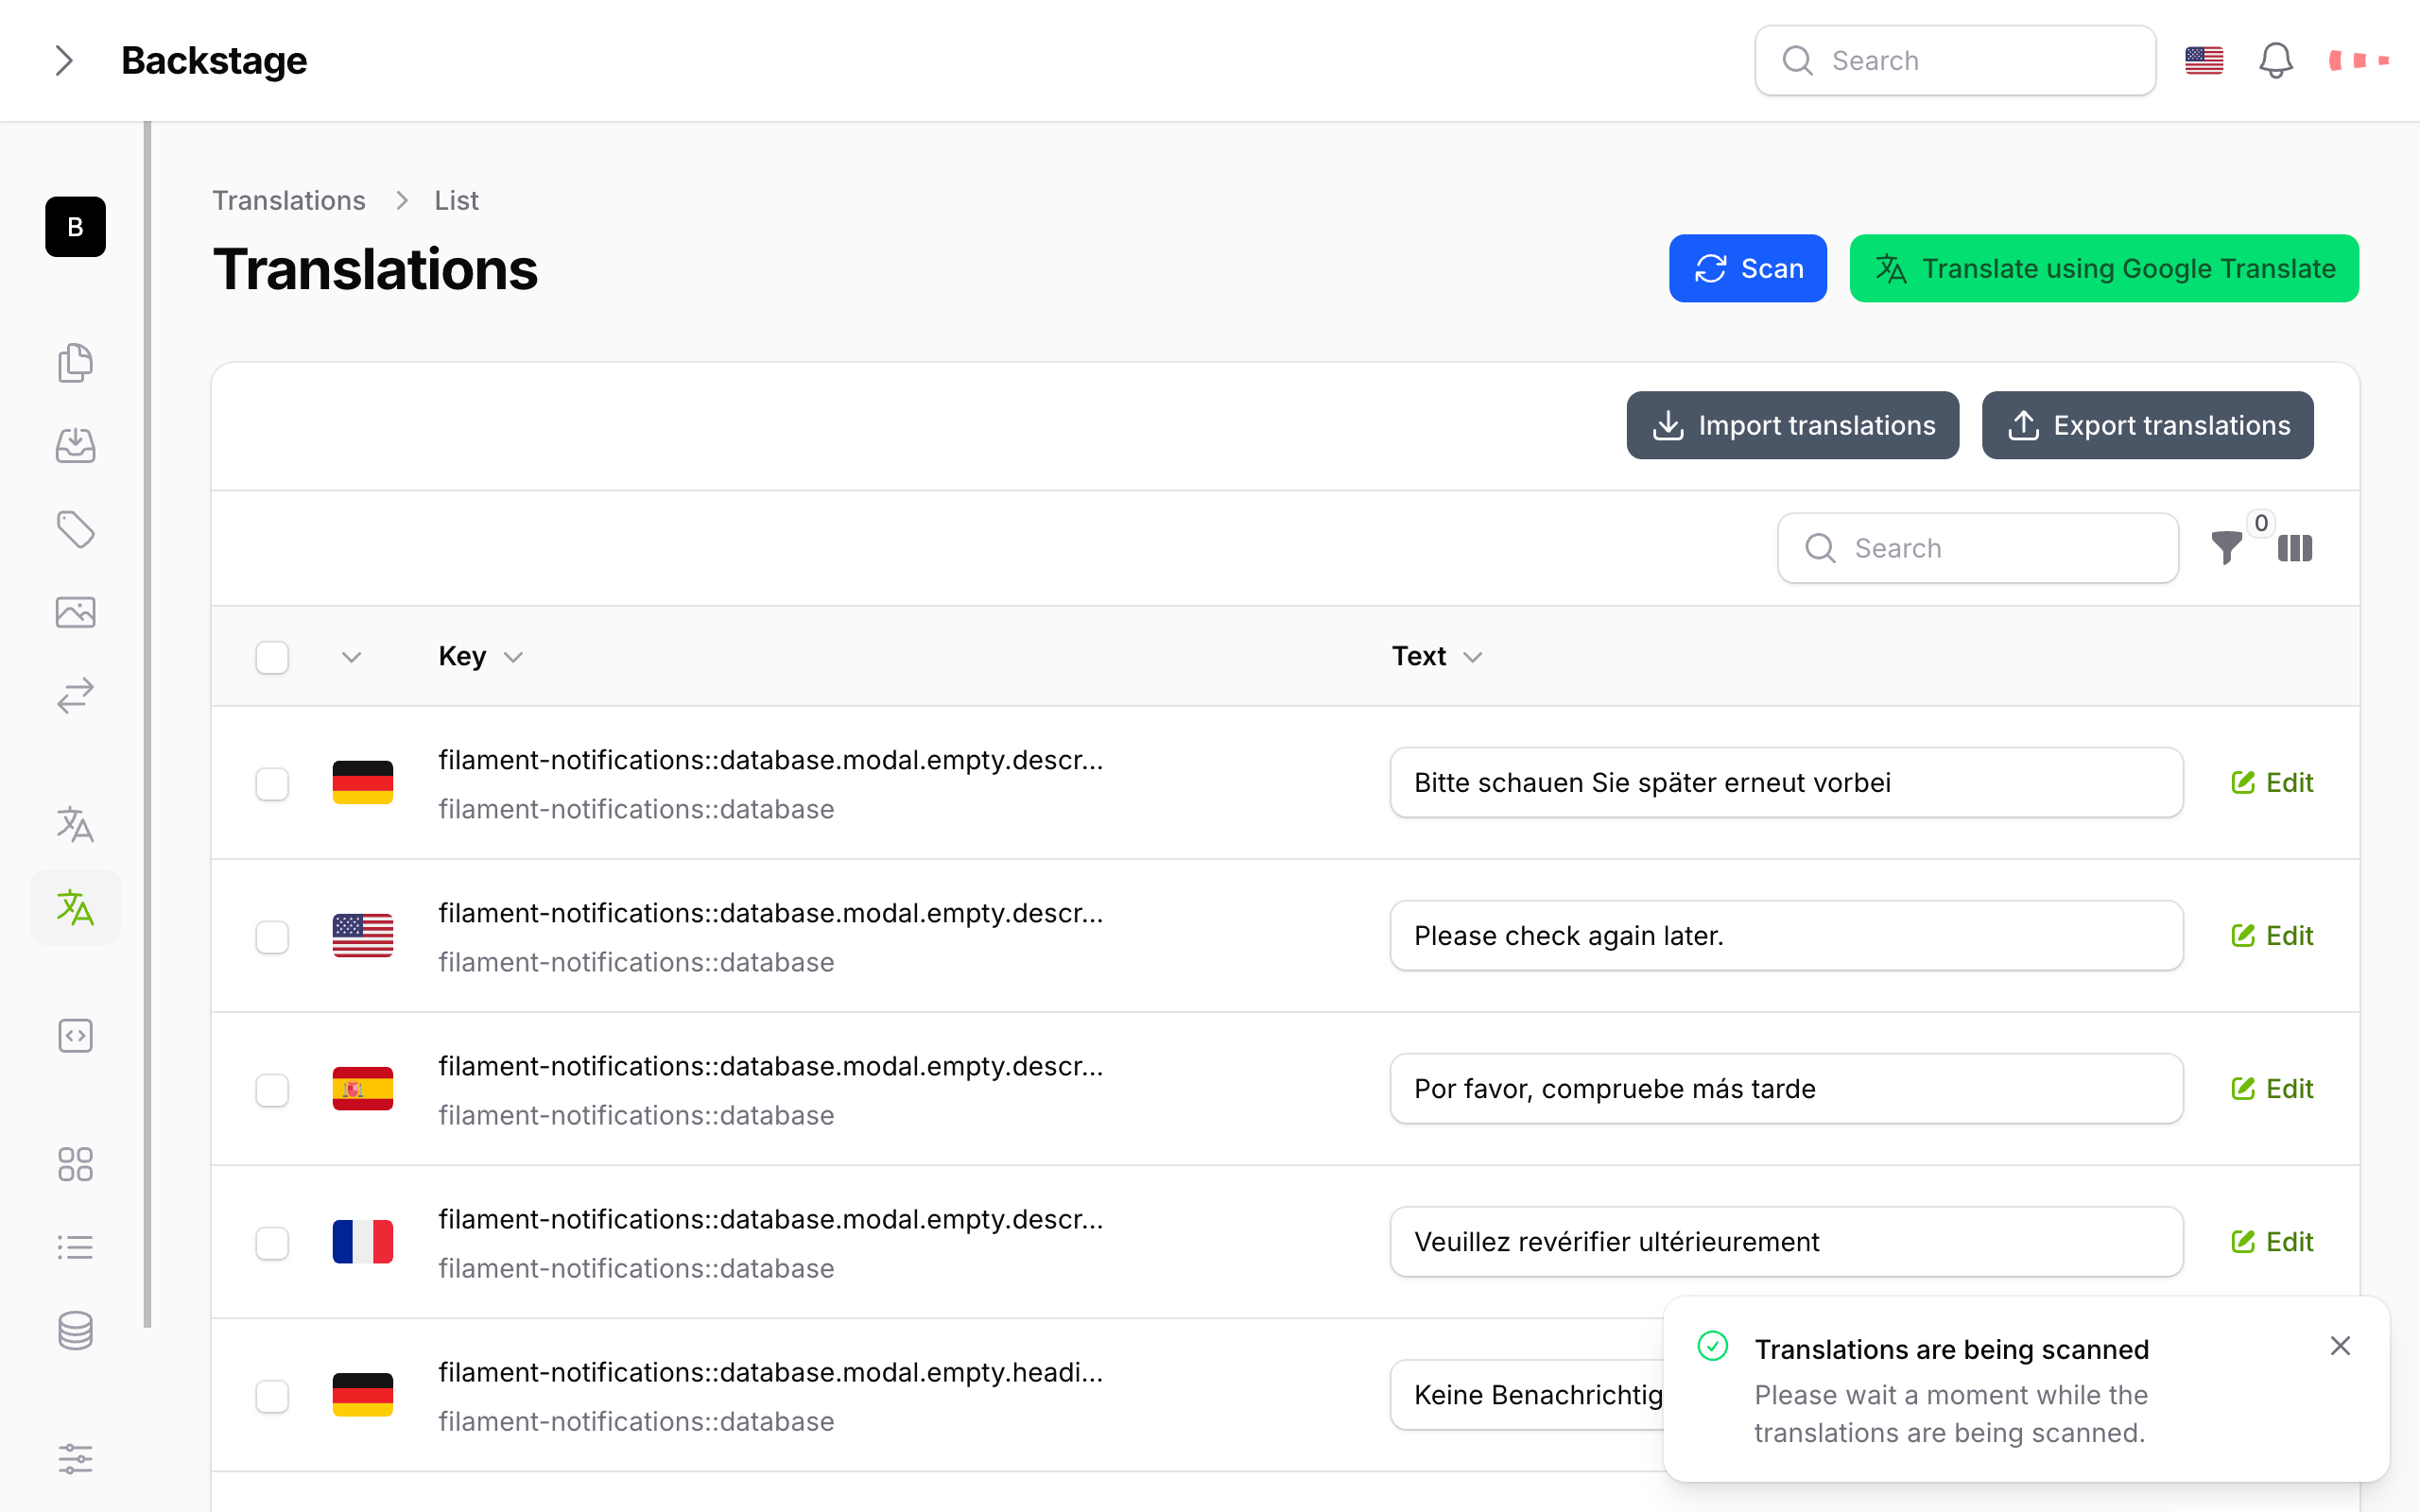The height and width of the screenshot is (1512, 2420).
Task: Click the inbox tray sidebar icon
Action: pos(75,445)
